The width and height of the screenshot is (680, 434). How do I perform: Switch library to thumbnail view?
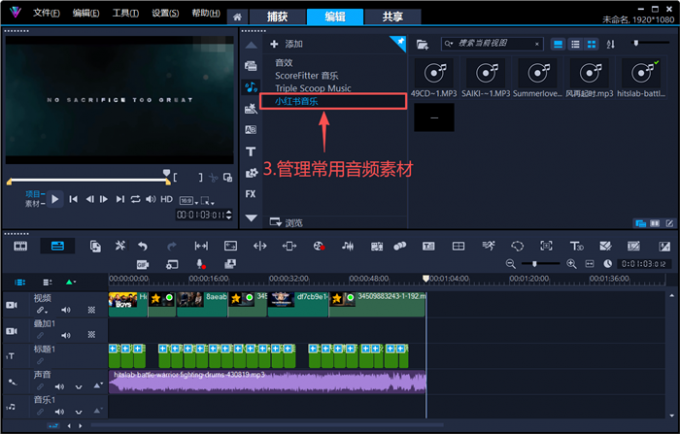(x=591, y=44)
